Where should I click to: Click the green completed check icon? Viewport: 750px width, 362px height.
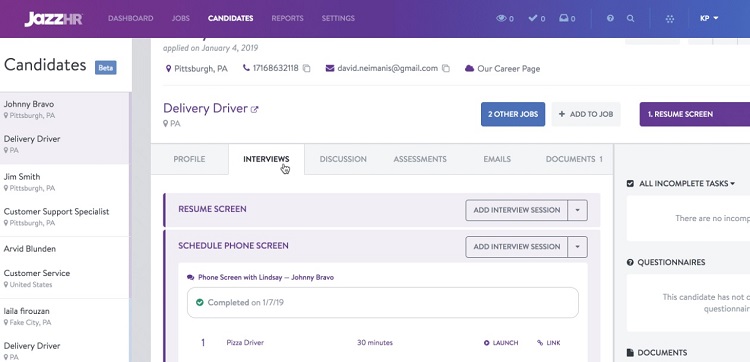200,302
